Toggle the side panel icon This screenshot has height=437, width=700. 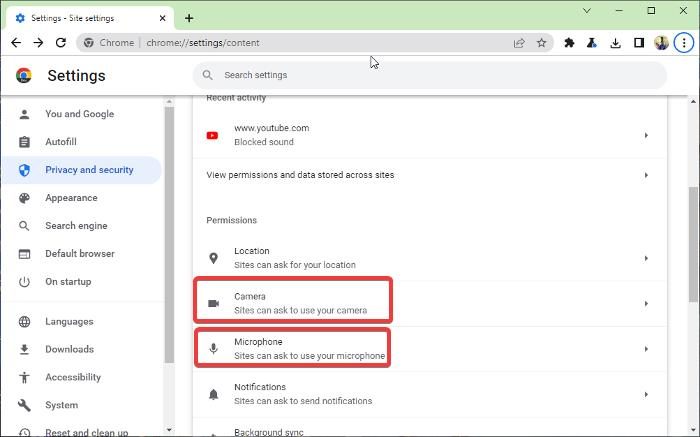[639, 43]
